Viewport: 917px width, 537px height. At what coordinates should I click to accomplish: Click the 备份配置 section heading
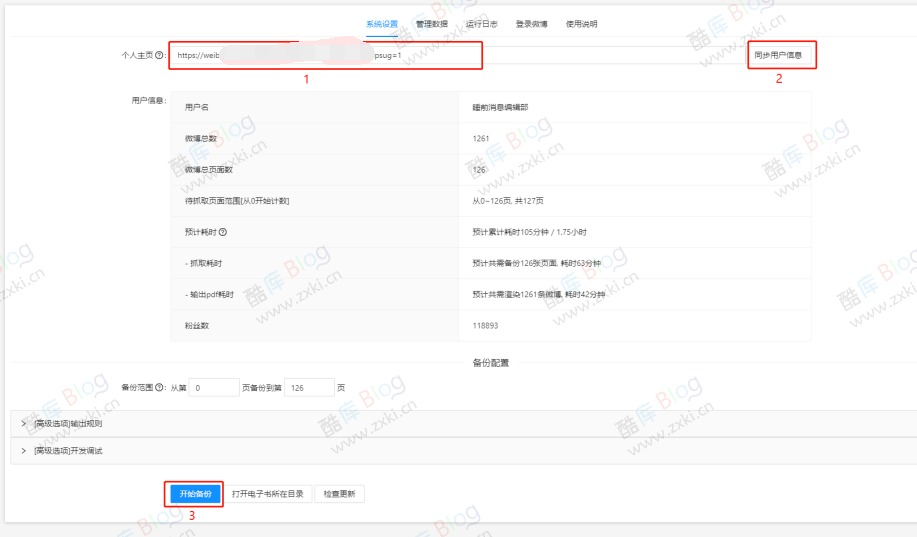[x=491, y=363]
